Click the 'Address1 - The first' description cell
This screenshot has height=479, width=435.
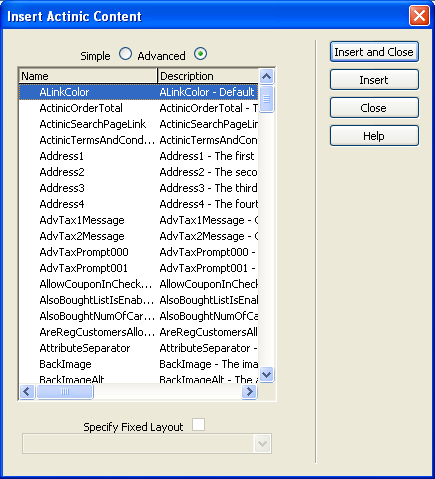pyautogui.click(x=207, y=156)
